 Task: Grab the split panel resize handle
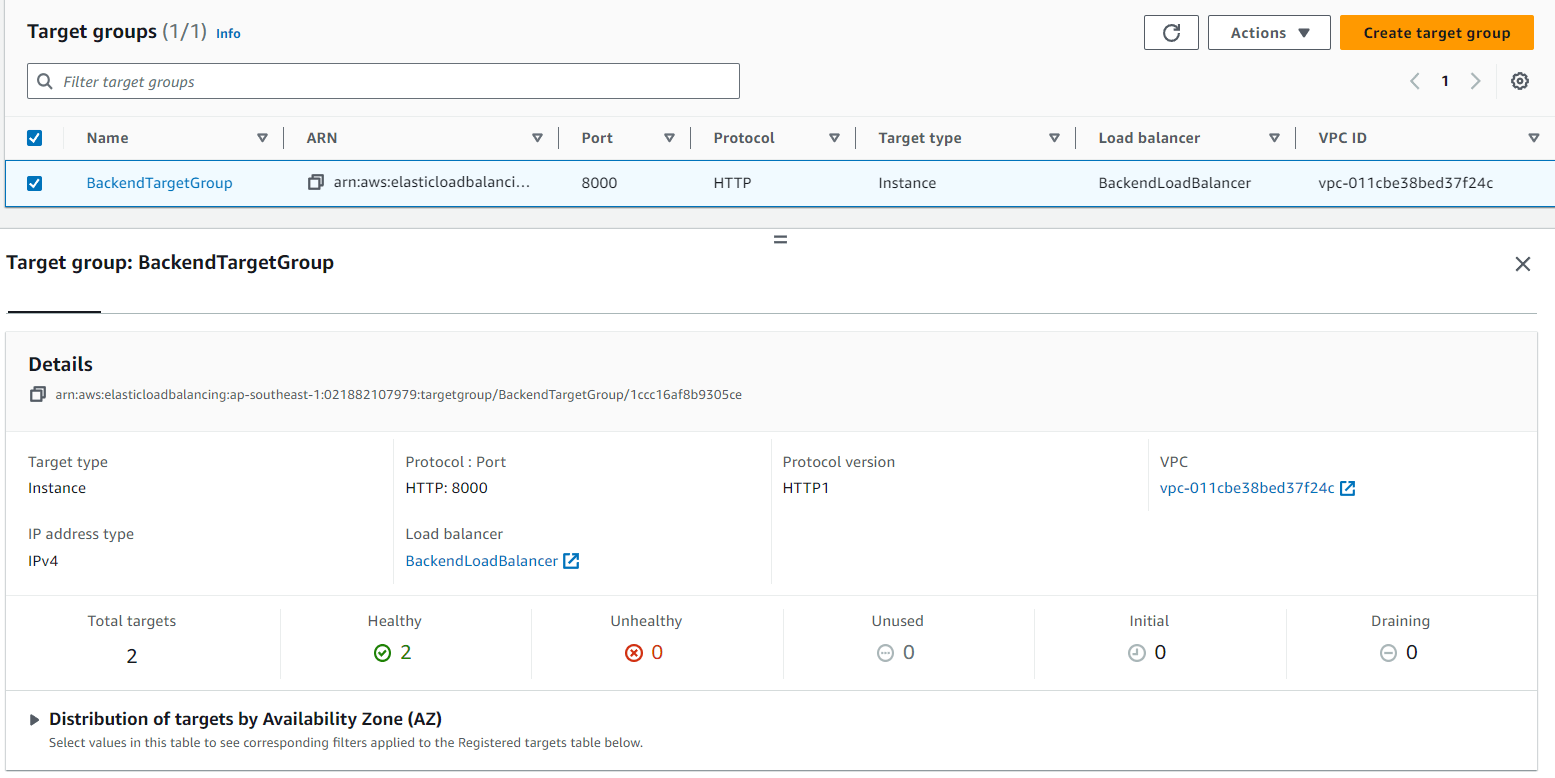coord(780,240)
